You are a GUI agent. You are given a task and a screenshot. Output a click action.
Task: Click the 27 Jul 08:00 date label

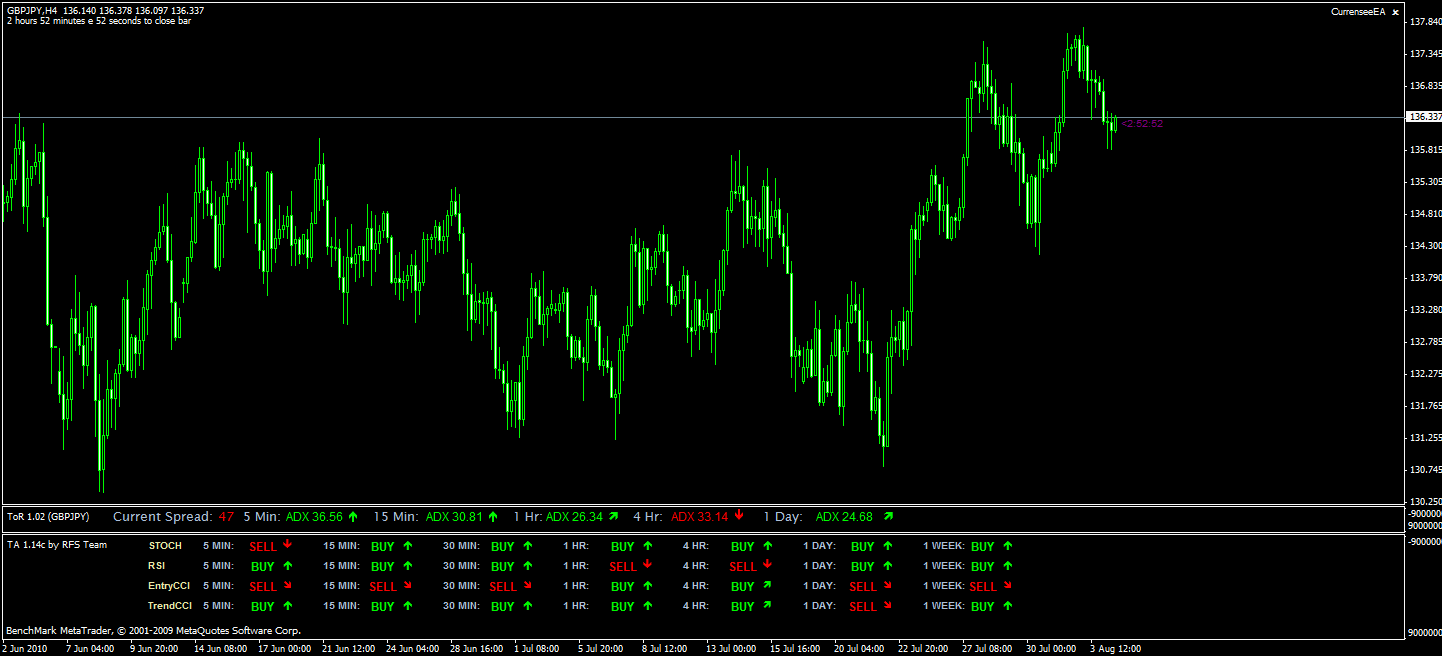click(985, 648)
